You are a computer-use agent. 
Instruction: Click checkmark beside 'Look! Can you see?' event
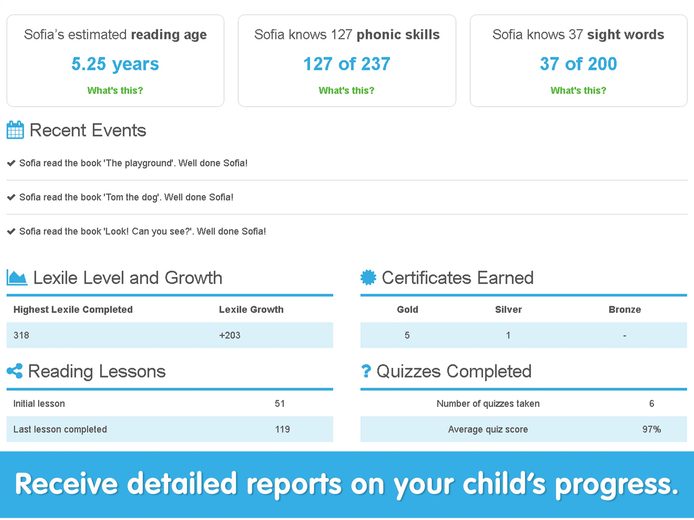tap(11, 231)
